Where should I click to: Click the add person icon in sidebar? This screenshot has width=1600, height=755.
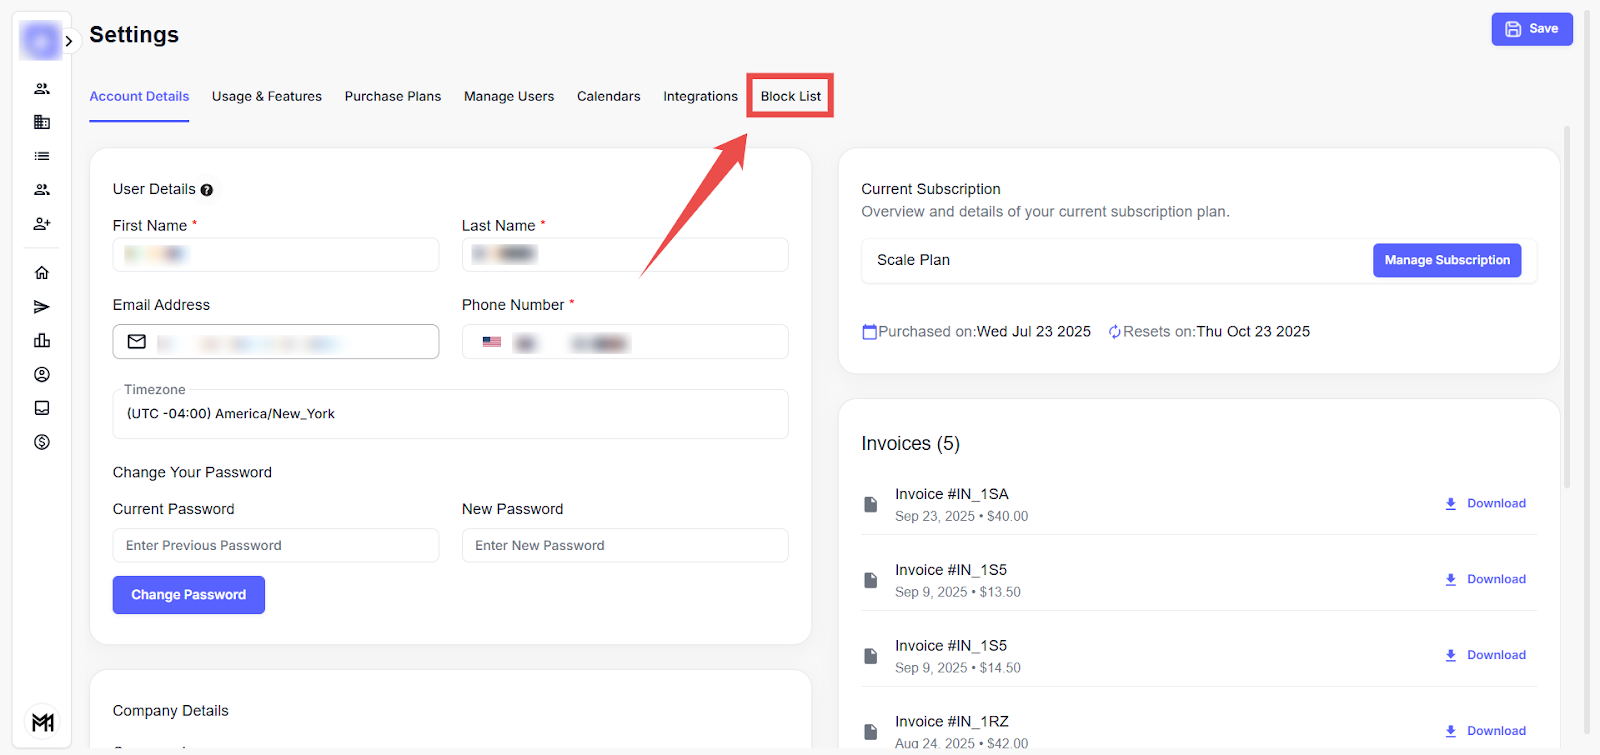(42, 224)
